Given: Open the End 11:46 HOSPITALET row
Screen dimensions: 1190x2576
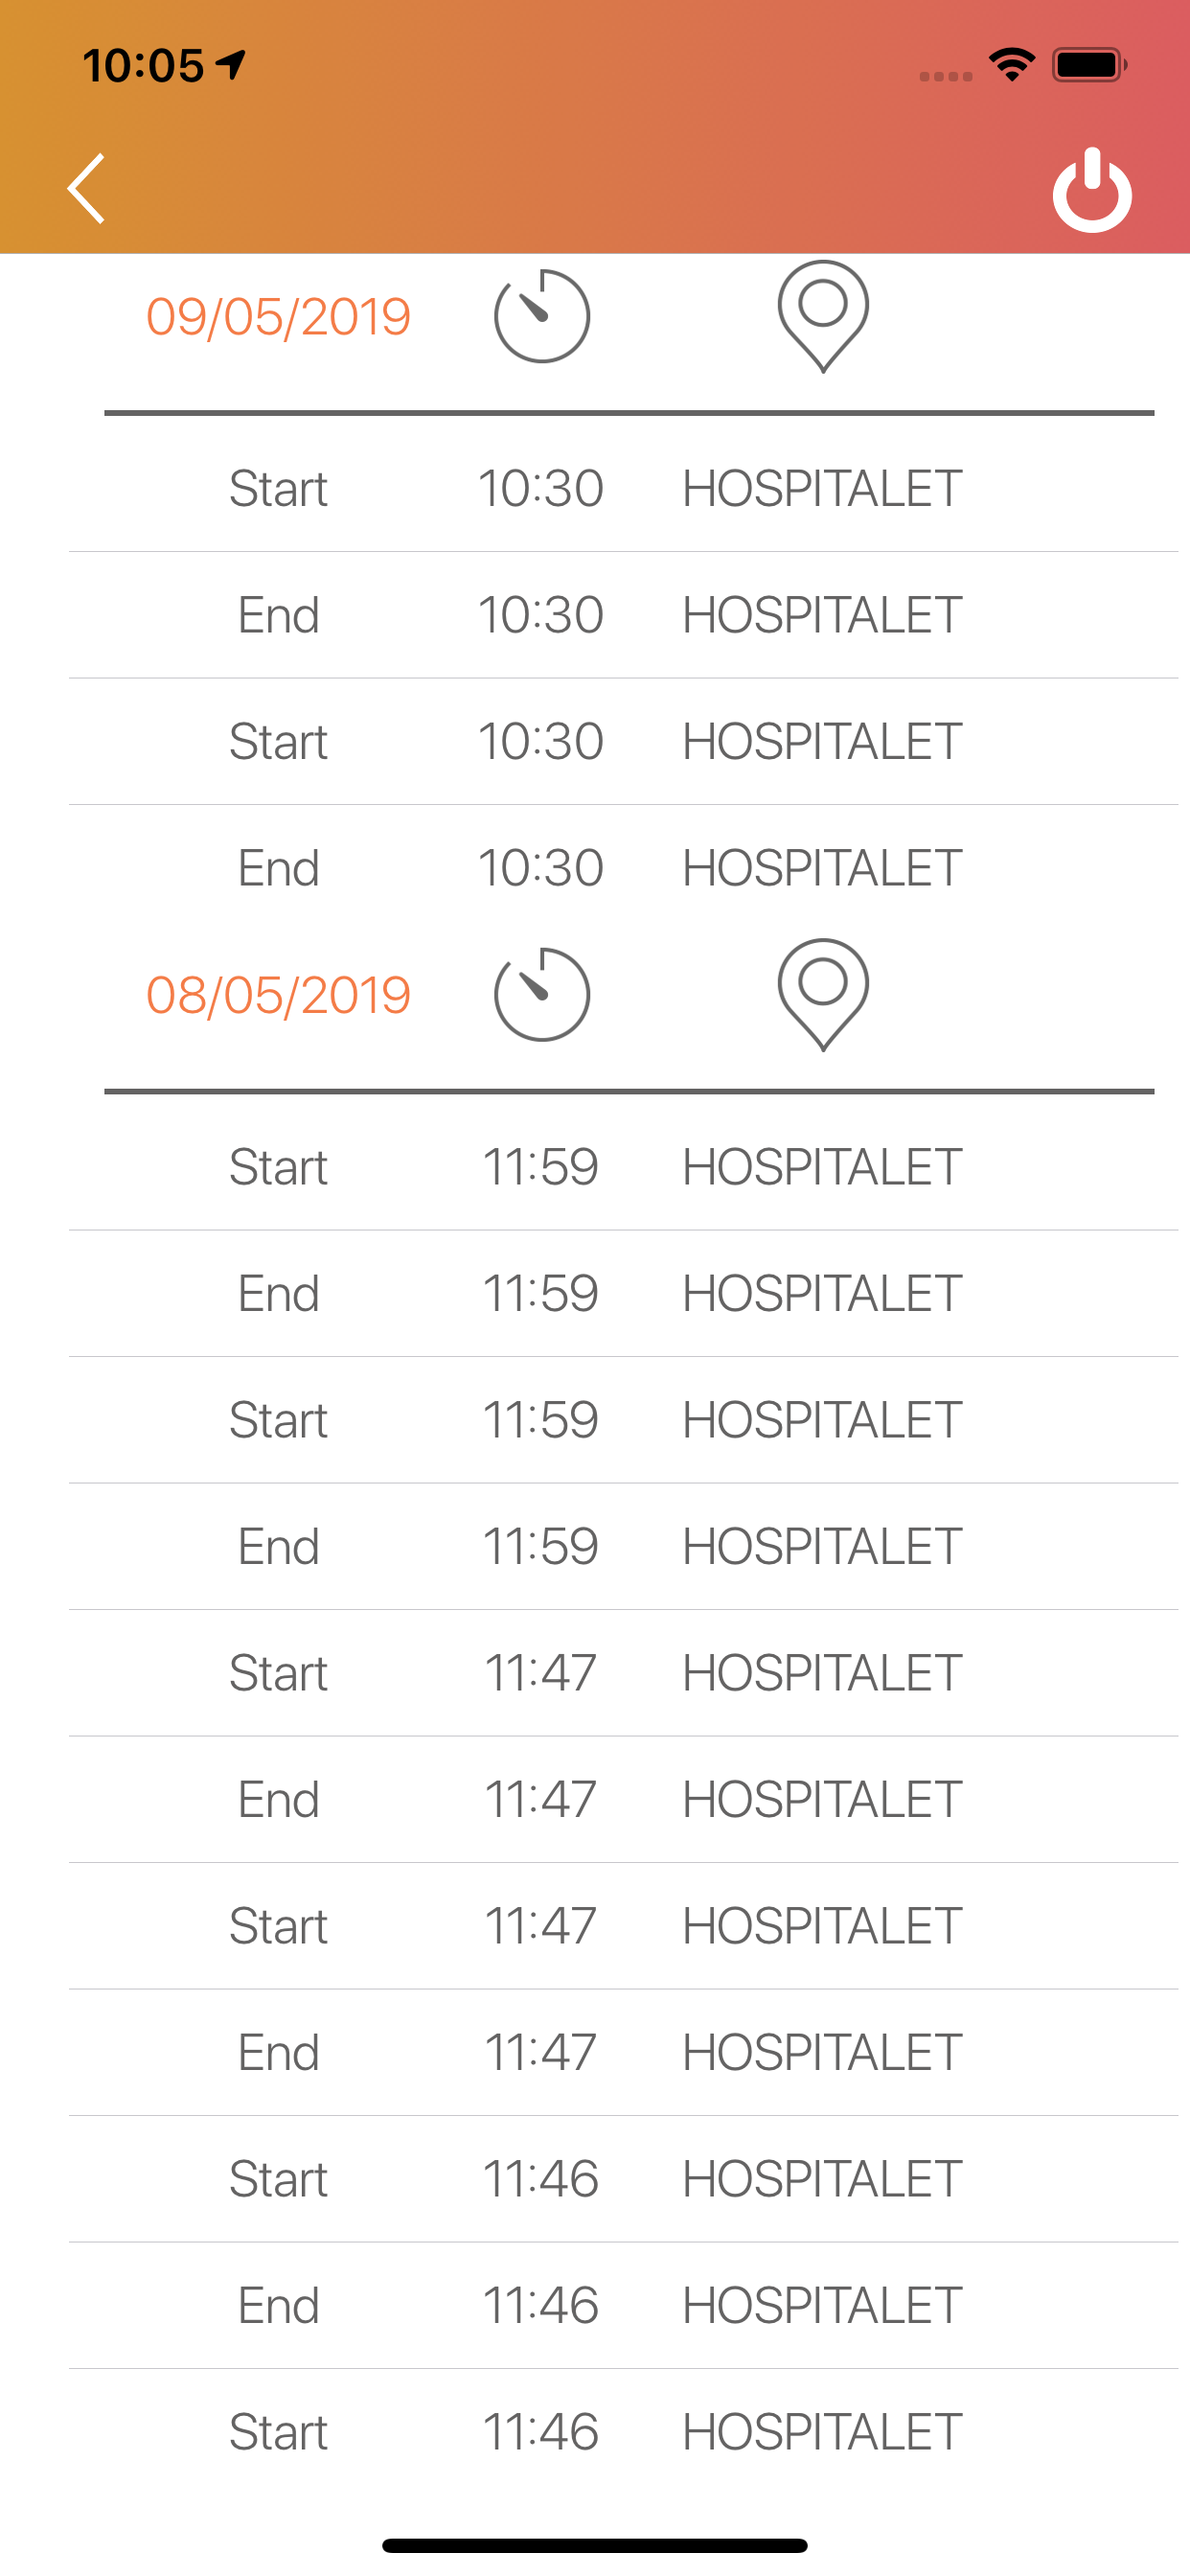Looking at the screenshot, I should (623, 2306).
